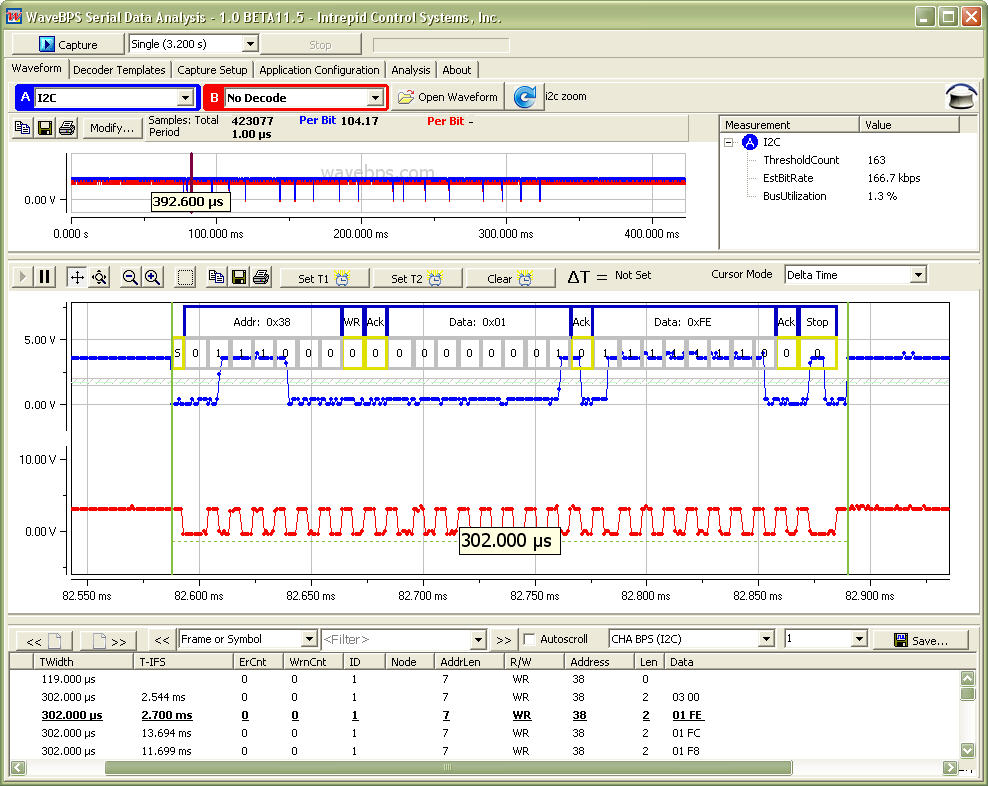Save waveform using the floppy icon before Set T1
The image size is (988, 786).
point(239,277)
